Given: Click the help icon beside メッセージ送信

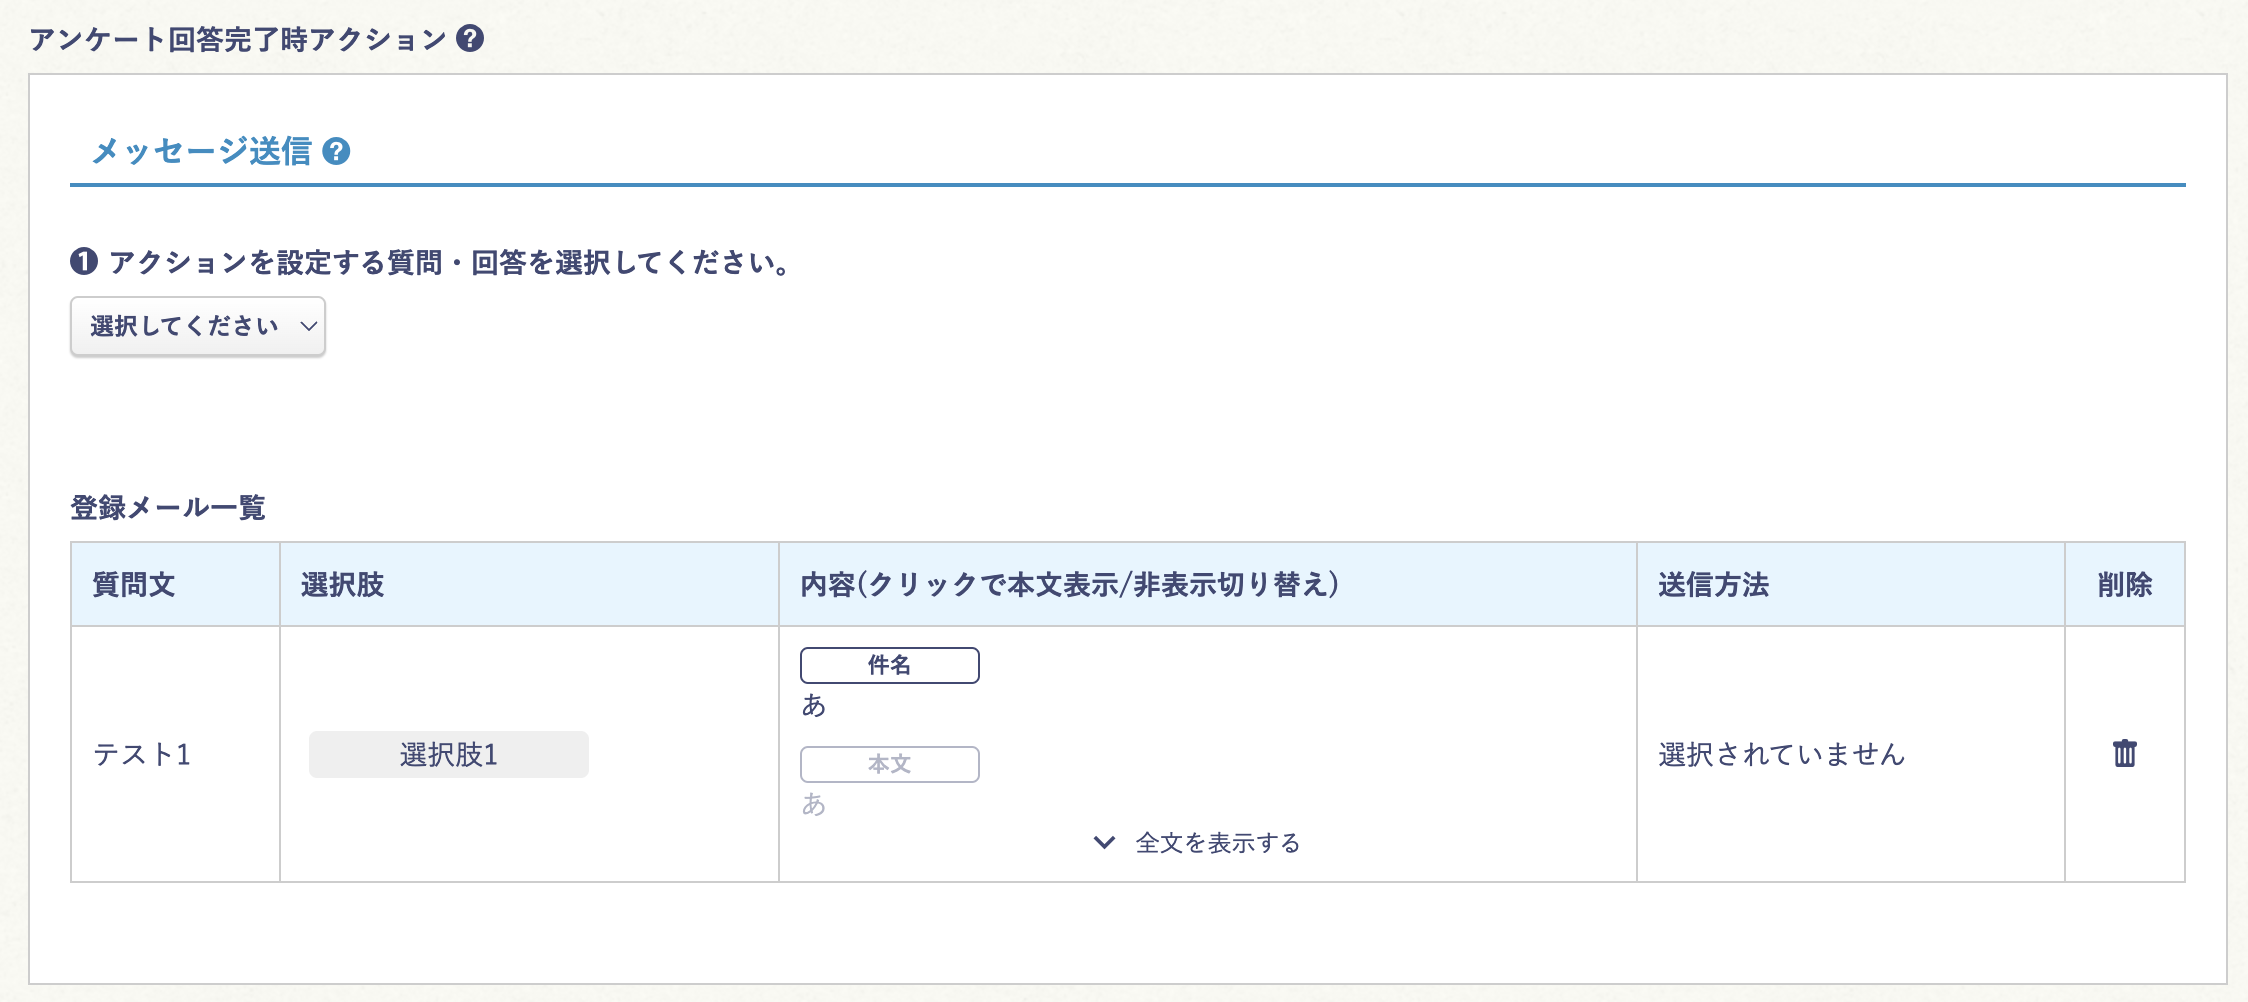Looking at the screenshot, I should click(336, 150).
